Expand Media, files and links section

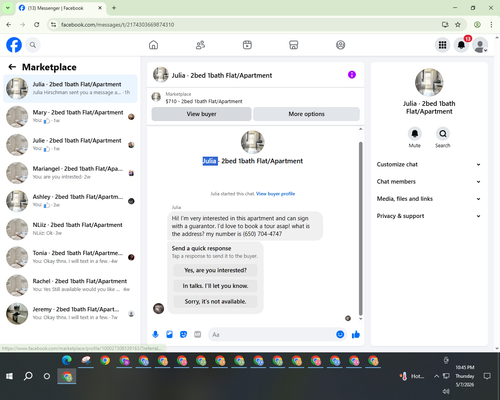click(x=429, y=199)
